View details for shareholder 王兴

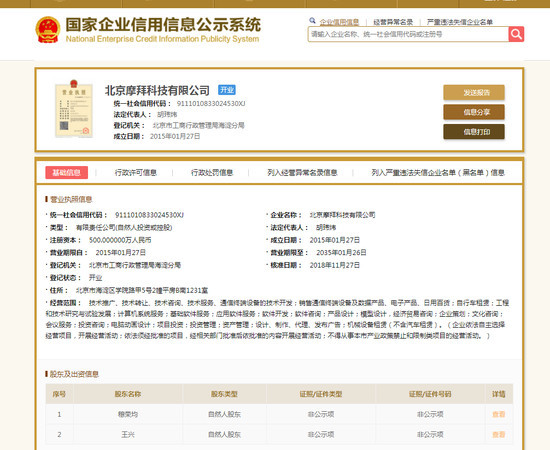[498, 435]
